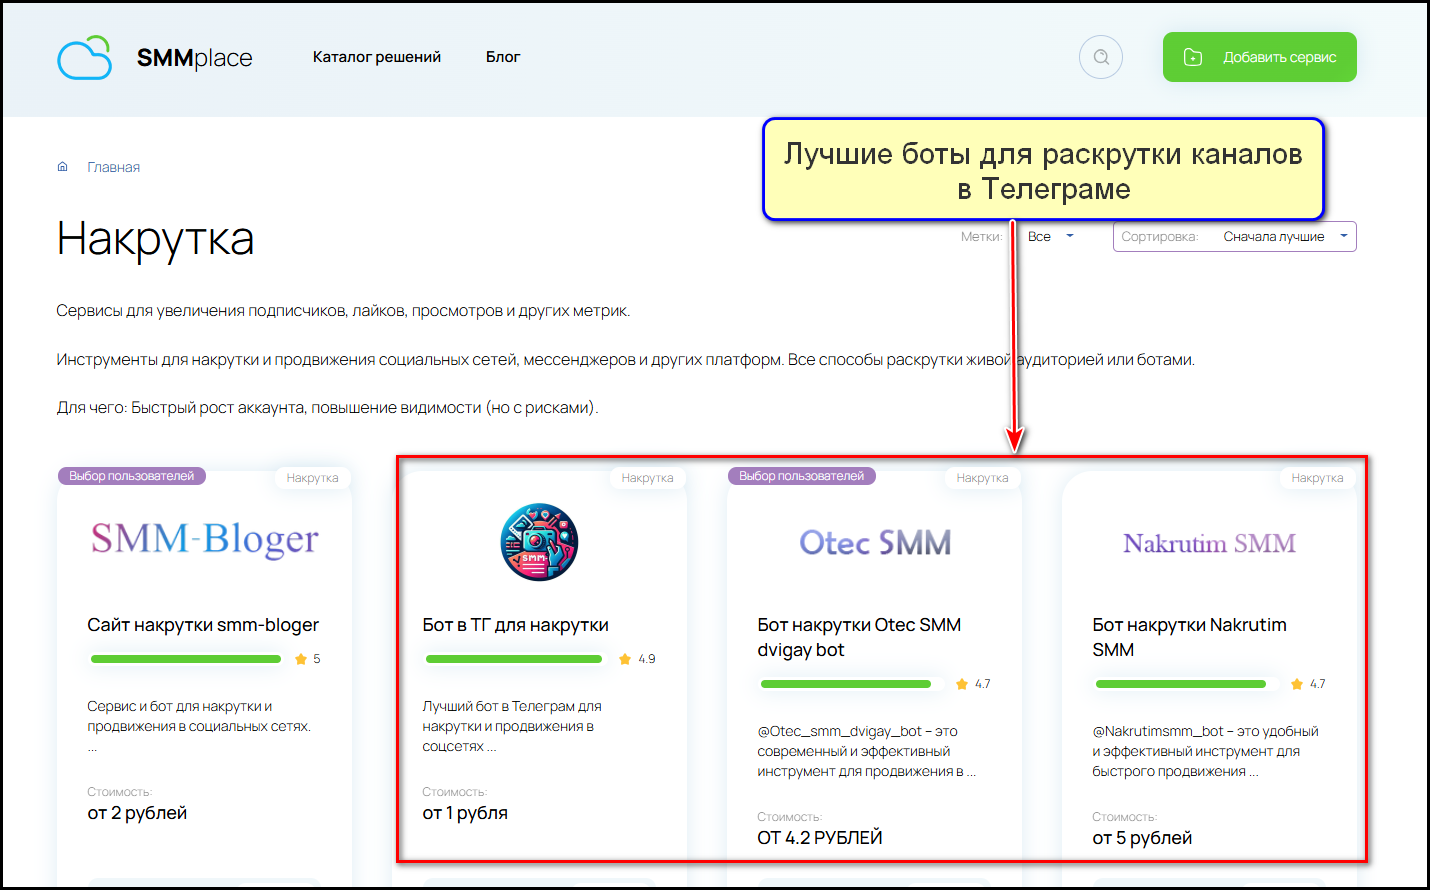
Task: Follow the Главная breadcrumb link
Action: pyautogui.click(x=113, y=167)
